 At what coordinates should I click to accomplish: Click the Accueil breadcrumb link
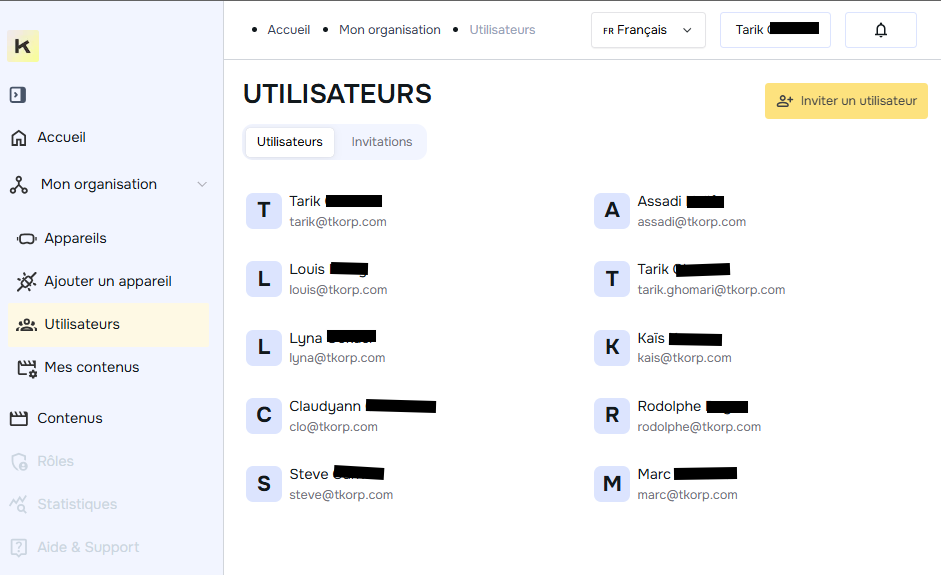coord(288,30)
